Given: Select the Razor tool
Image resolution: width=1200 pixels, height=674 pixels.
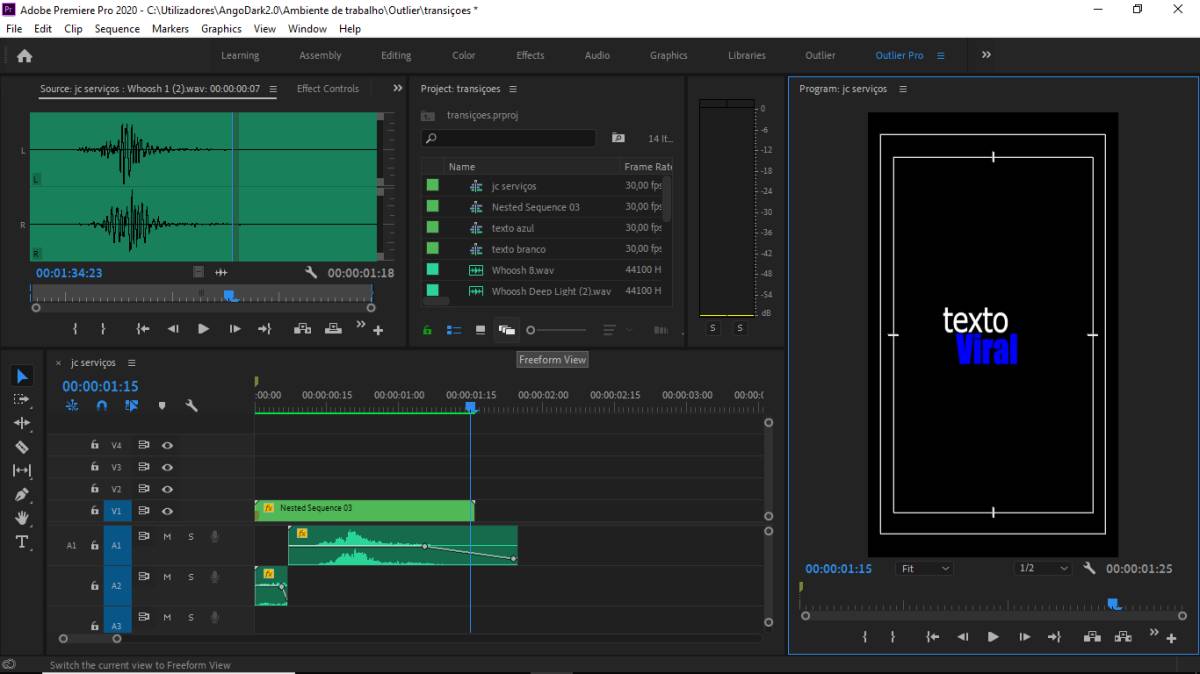Looking at the screenshot, I should click(22, 447).
